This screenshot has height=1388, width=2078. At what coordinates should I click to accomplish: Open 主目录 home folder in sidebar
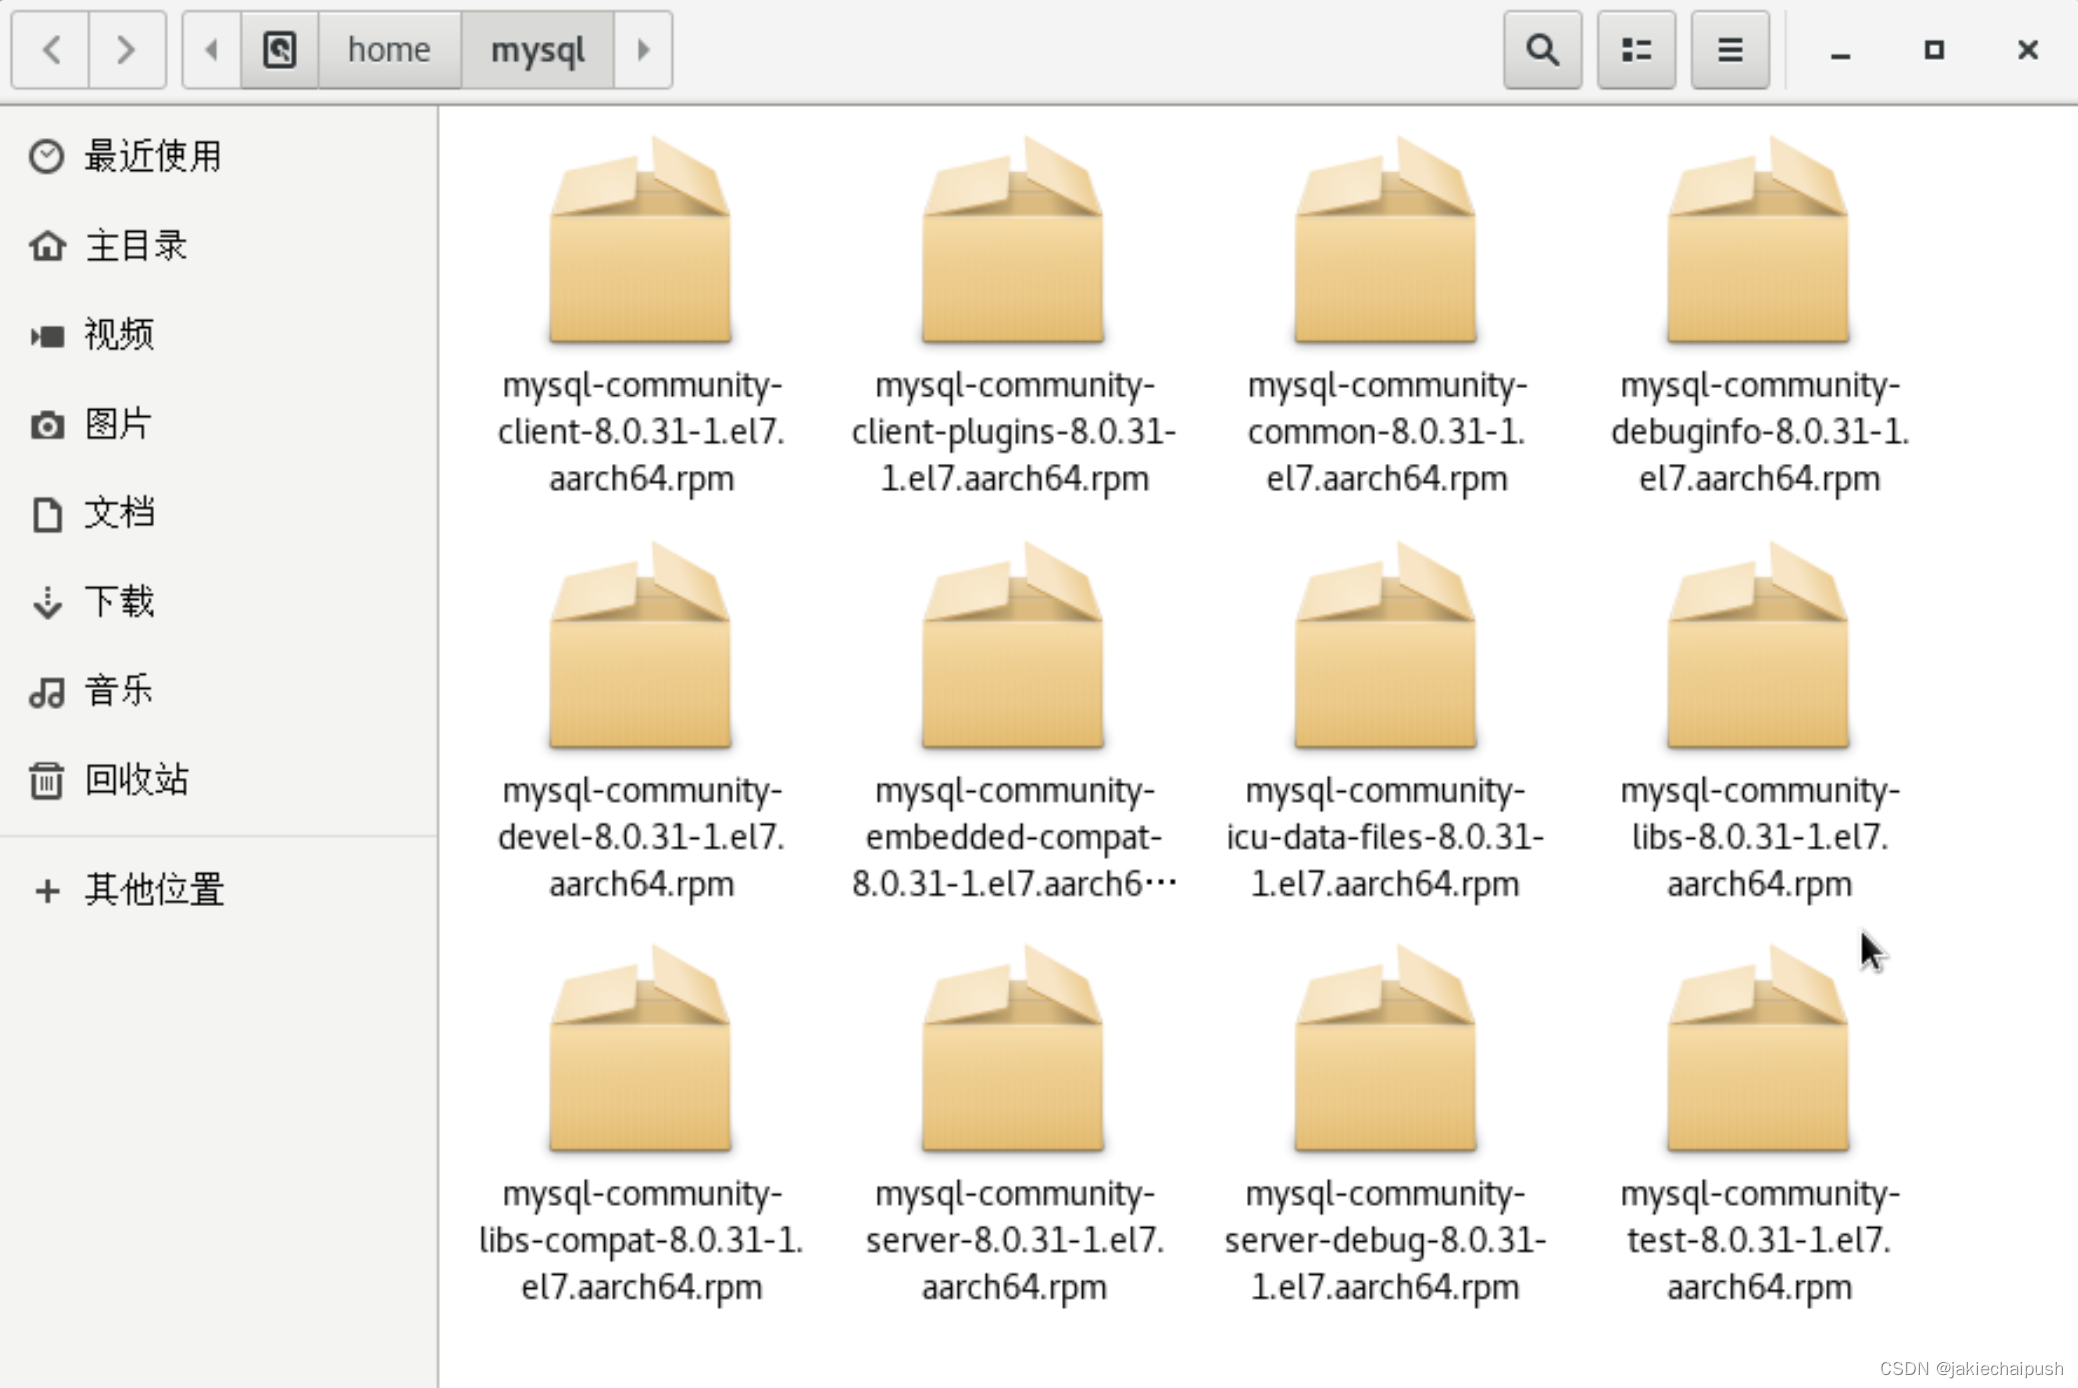coord(218,245)
